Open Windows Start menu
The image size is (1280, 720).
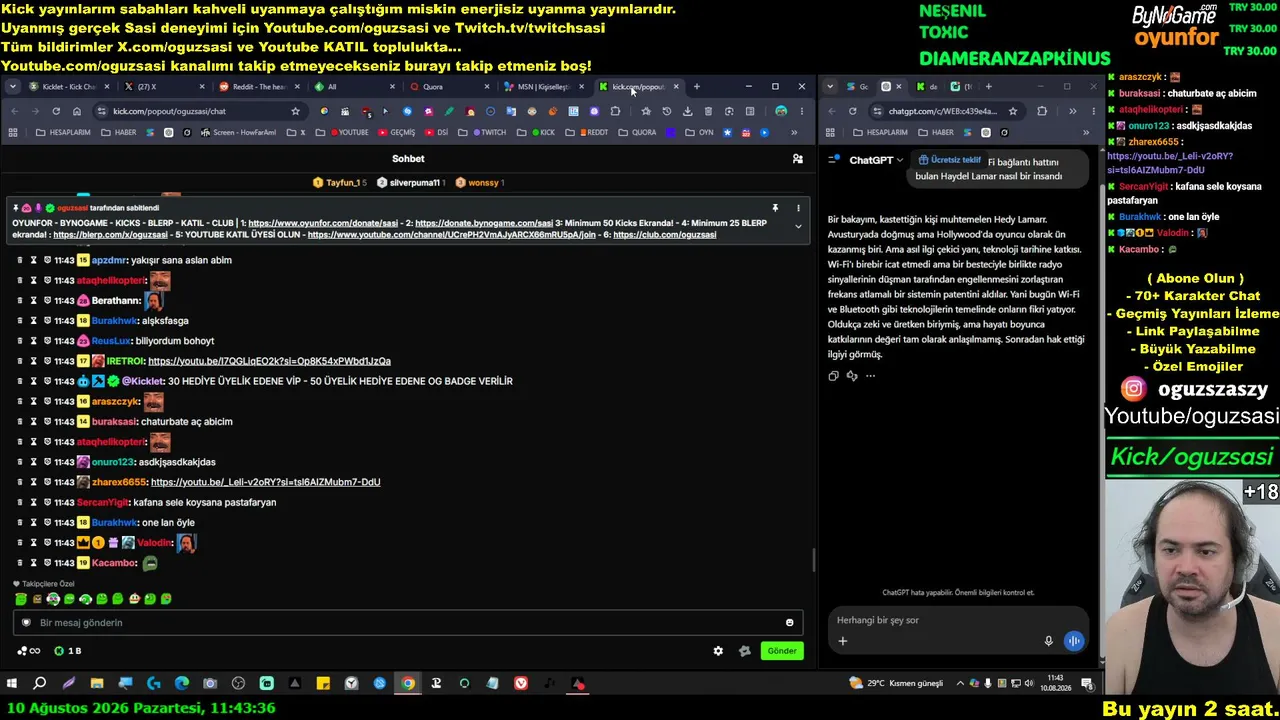[12, 684]
